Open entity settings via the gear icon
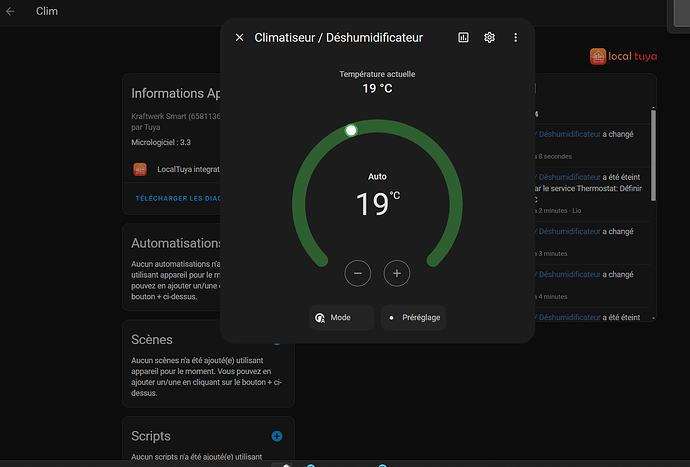Viewport: 690px width, 467px height. (490, 38)
